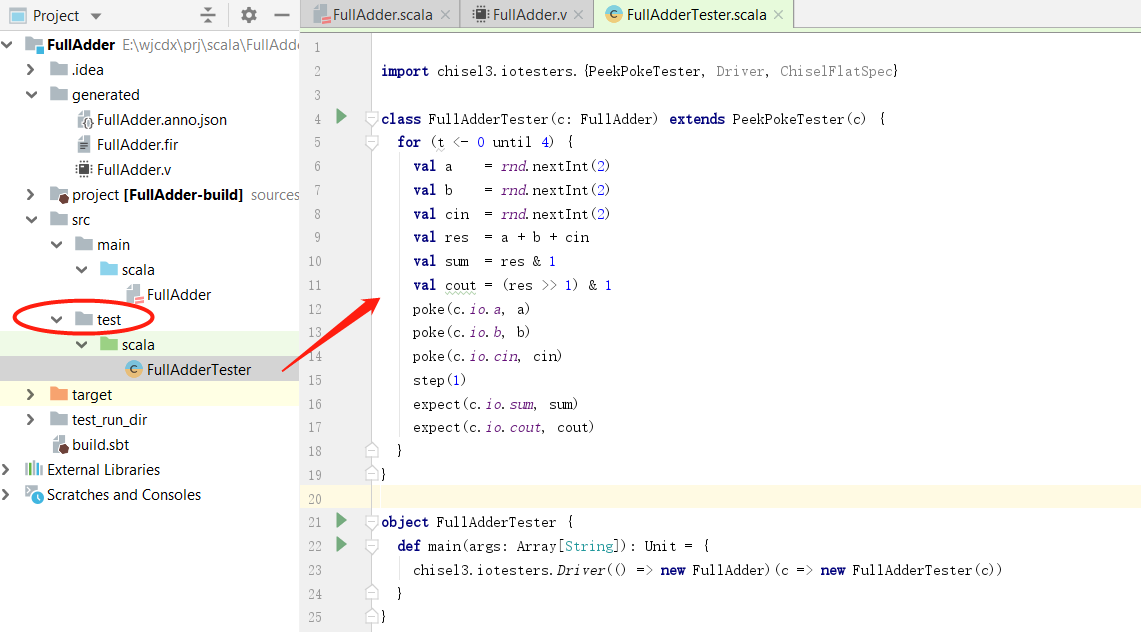This screenshot has height=632, width=1141.
Task: Click the Verilog chip icon of FullAdder.v
Action: point(84,169)
